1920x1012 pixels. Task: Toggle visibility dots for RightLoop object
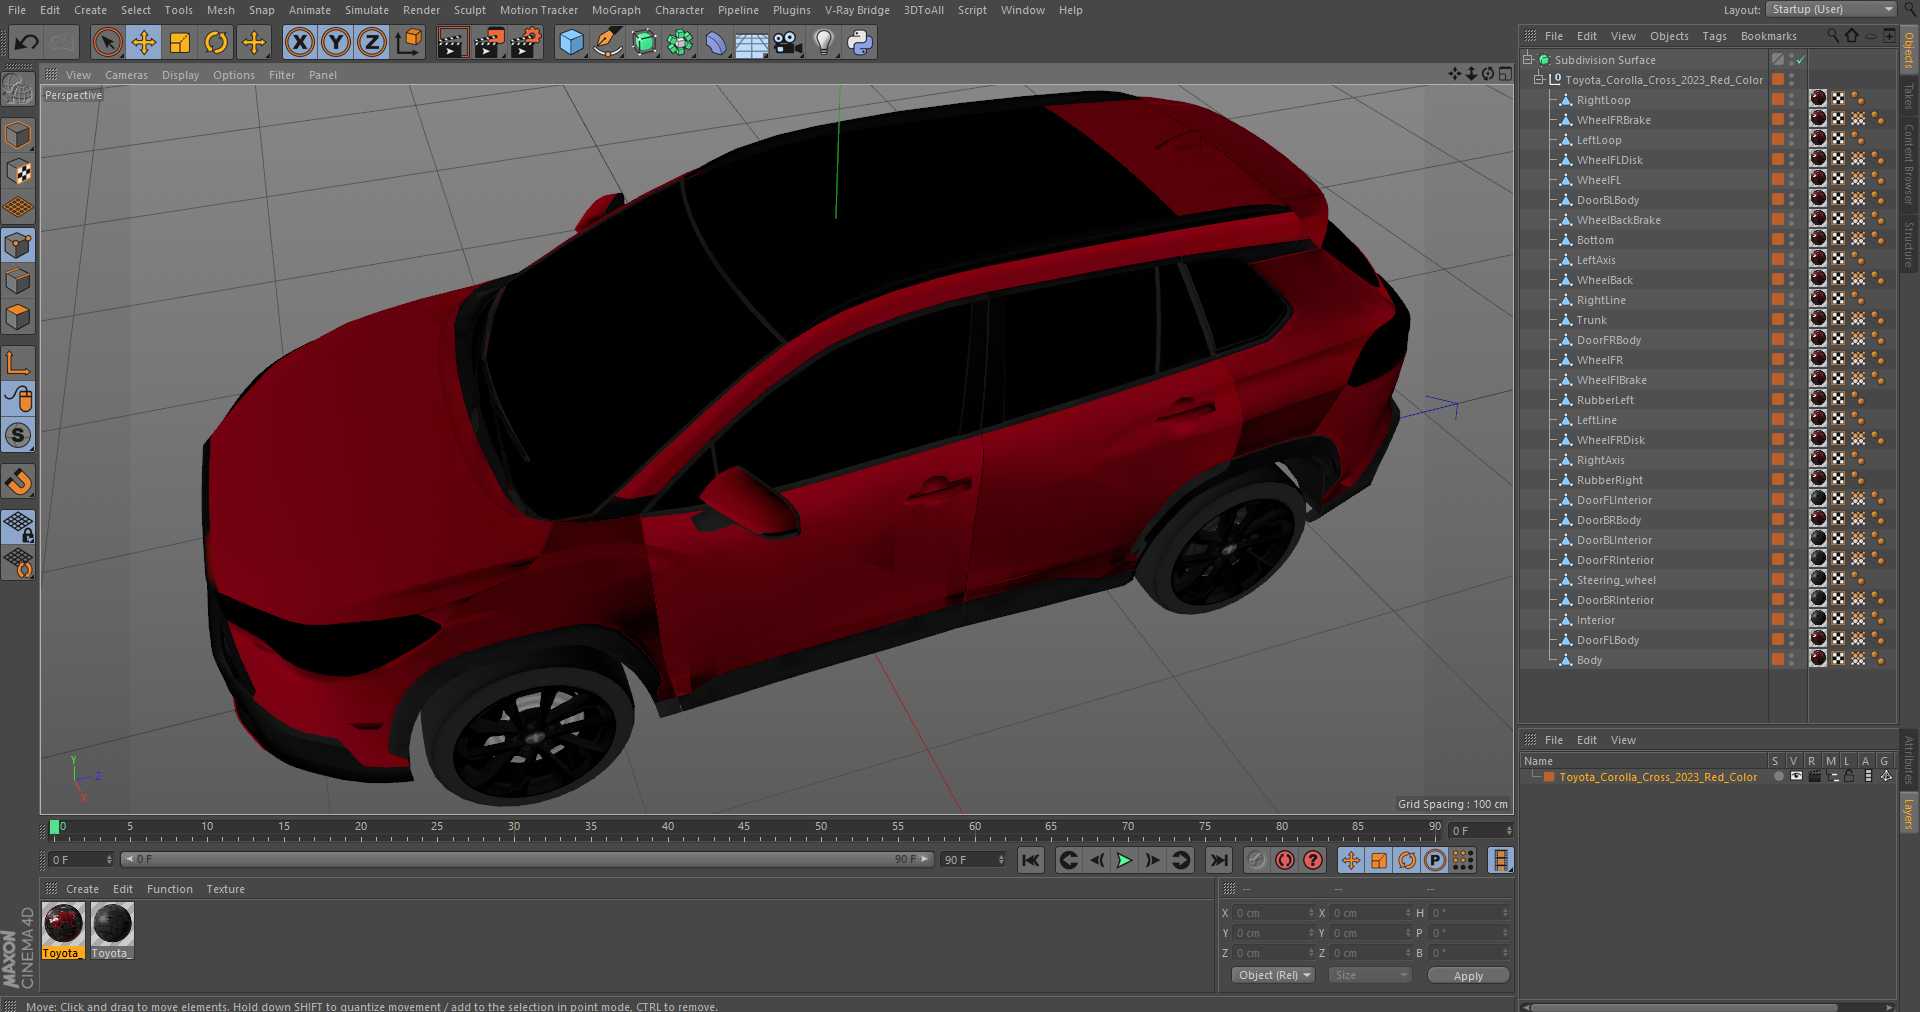1792,100
